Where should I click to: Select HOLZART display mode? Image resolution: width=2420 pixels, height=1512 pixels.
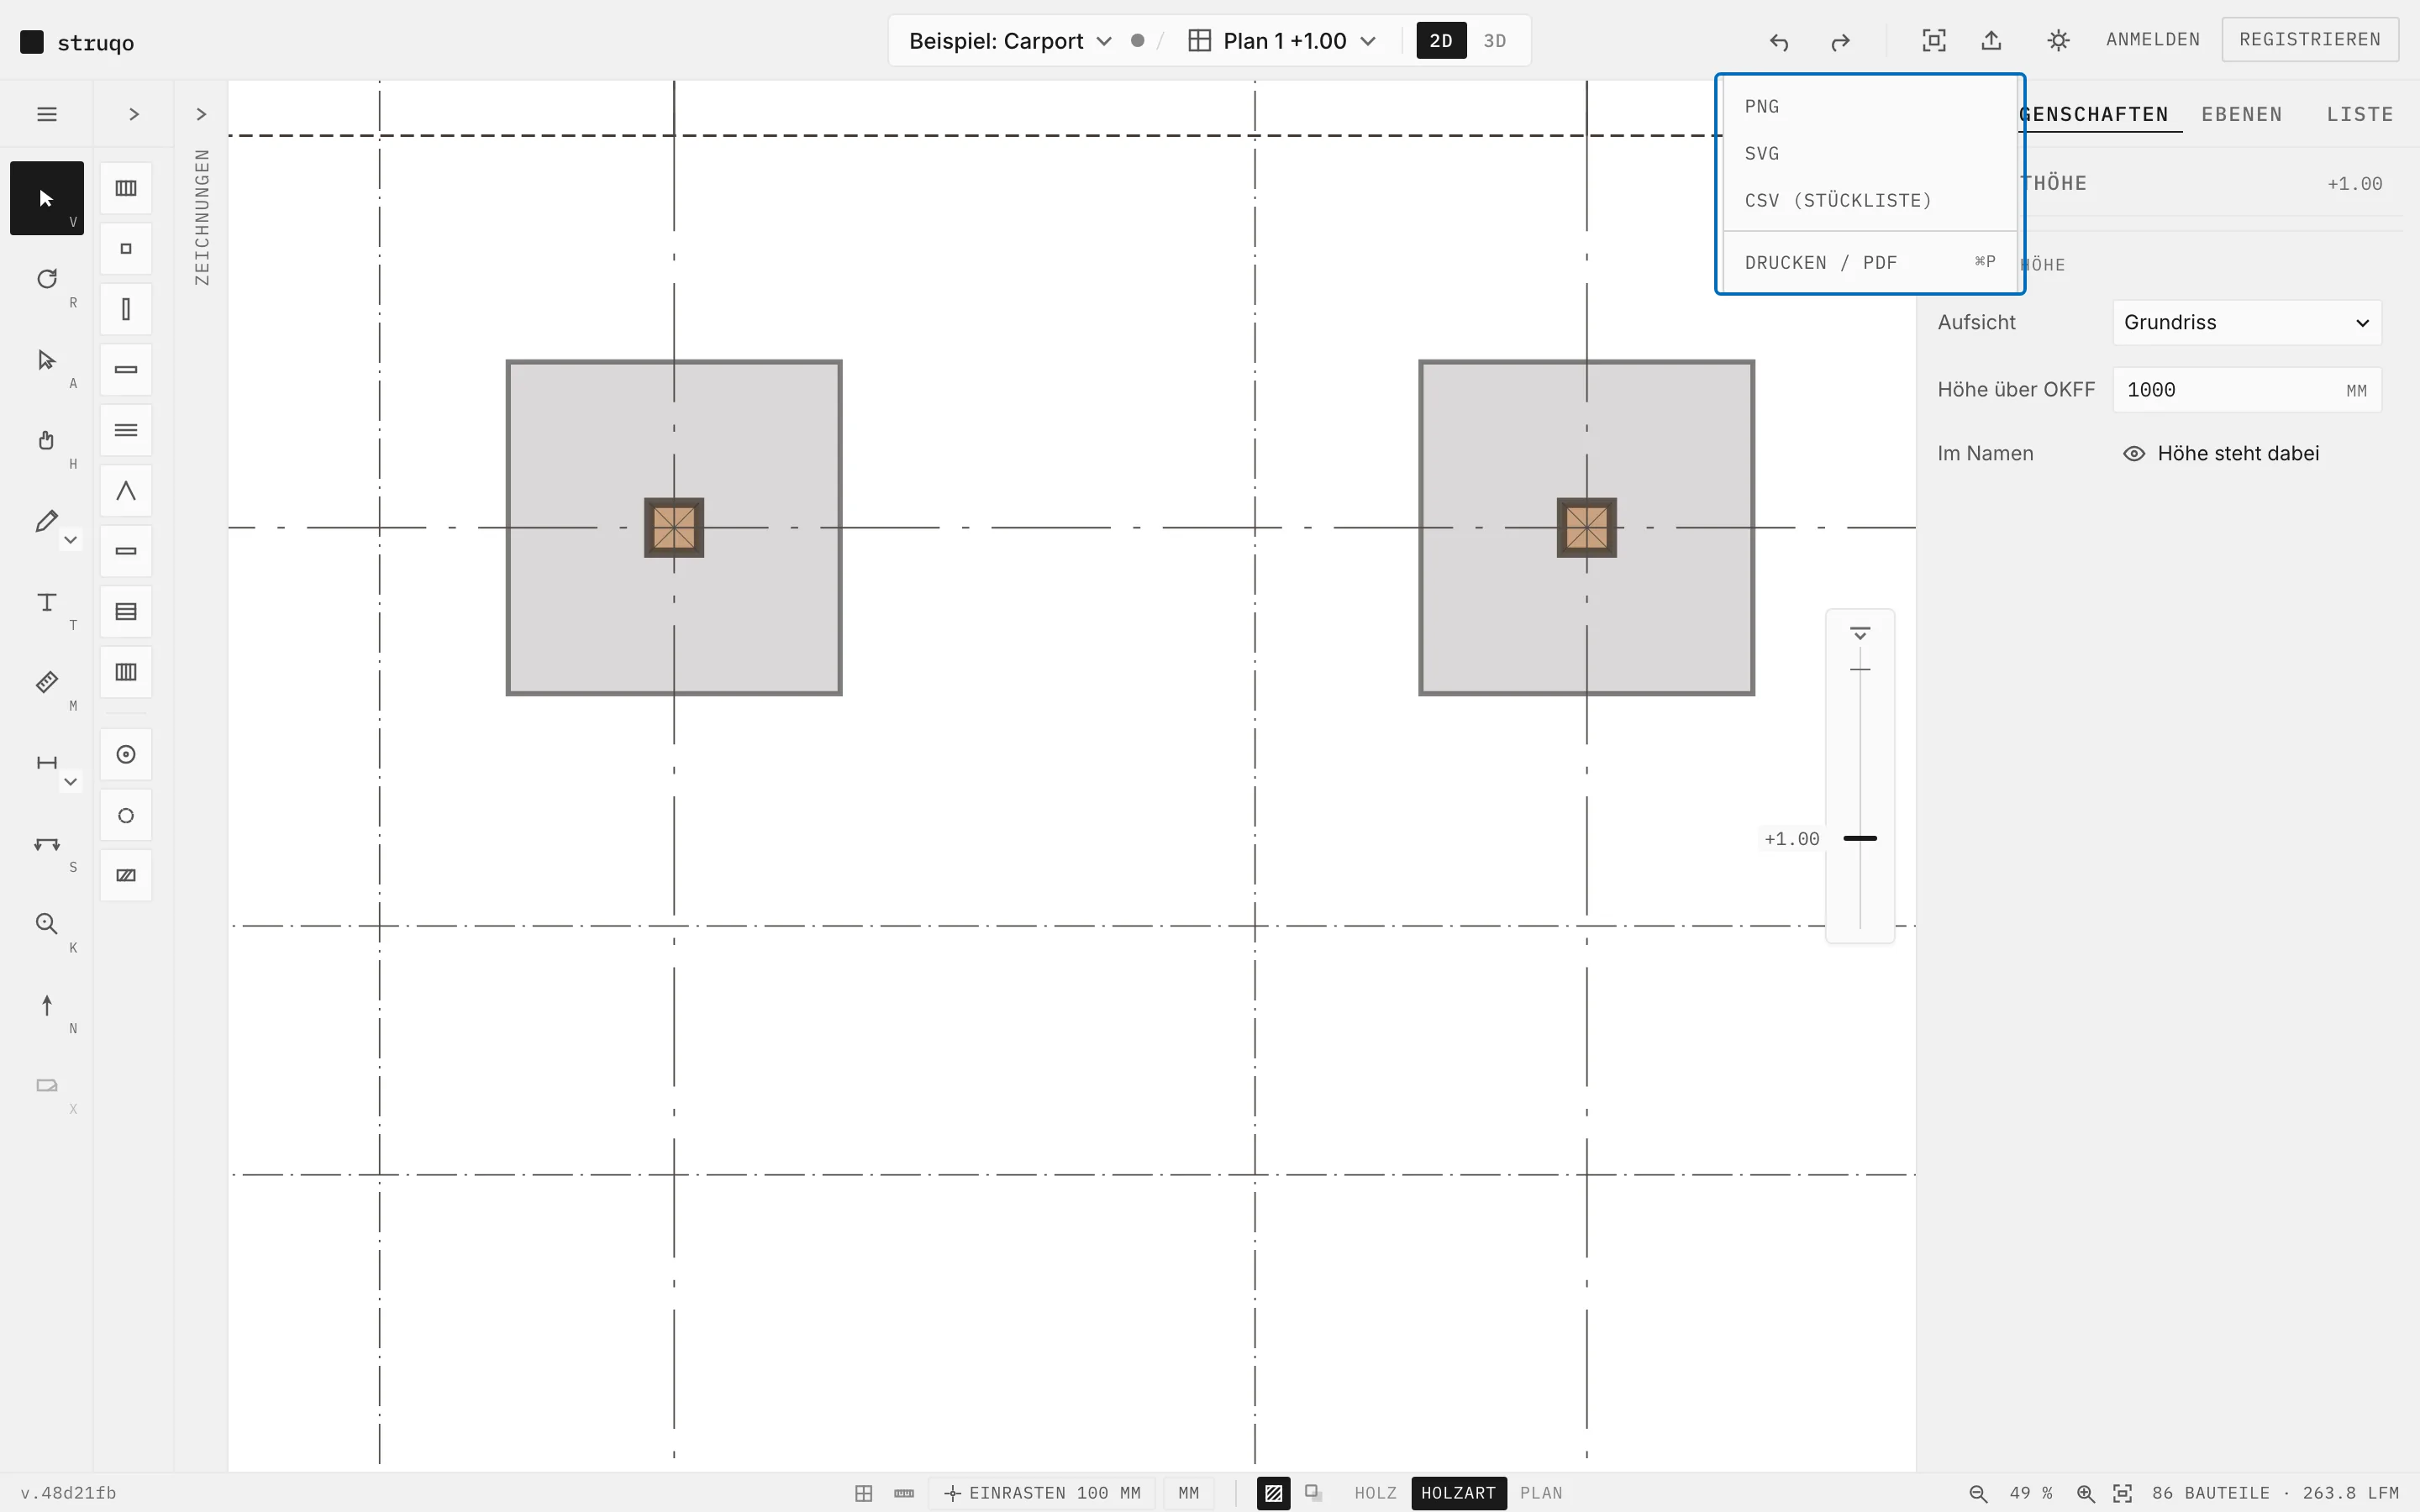(x=1458, y=1493)
